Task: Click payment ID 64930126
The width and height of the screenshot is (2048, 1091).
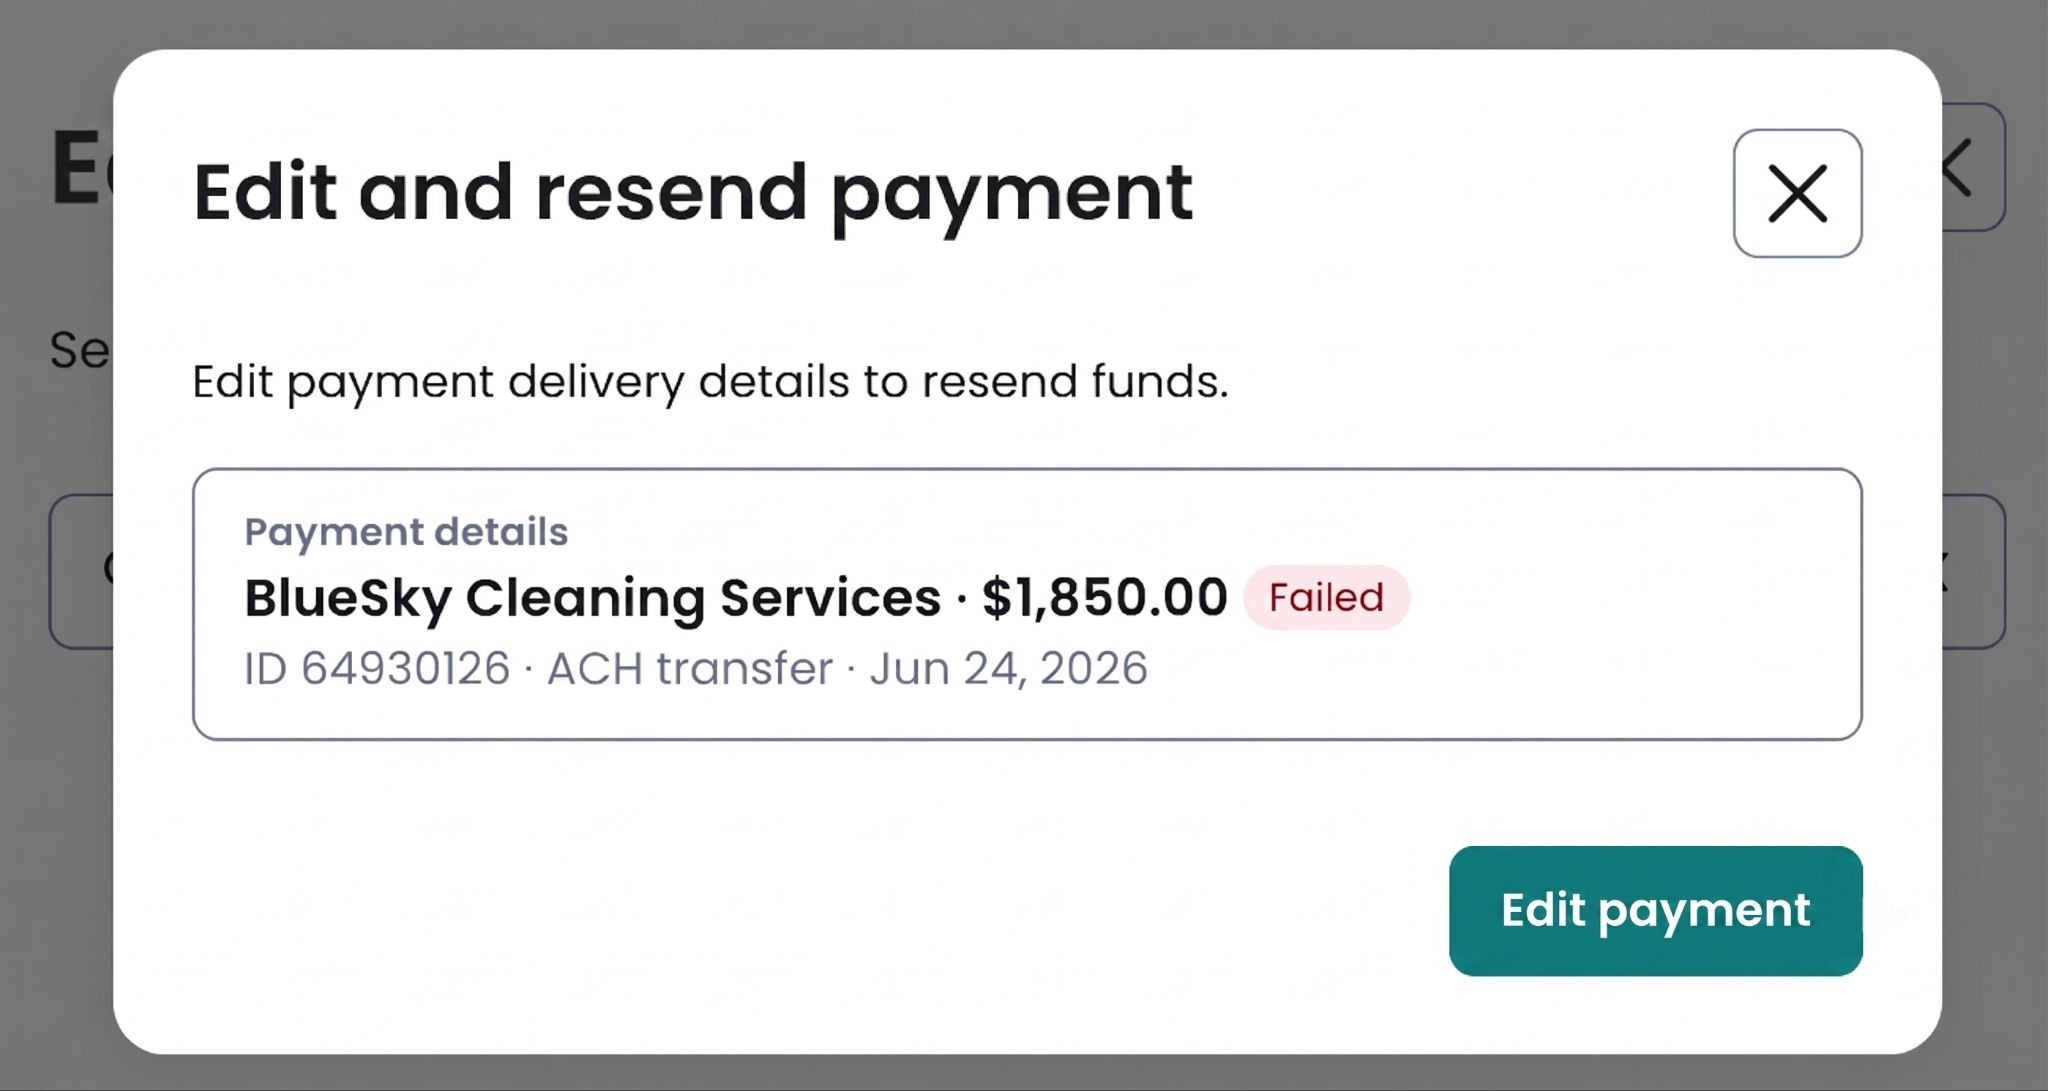Action: (x=377, y=668)
